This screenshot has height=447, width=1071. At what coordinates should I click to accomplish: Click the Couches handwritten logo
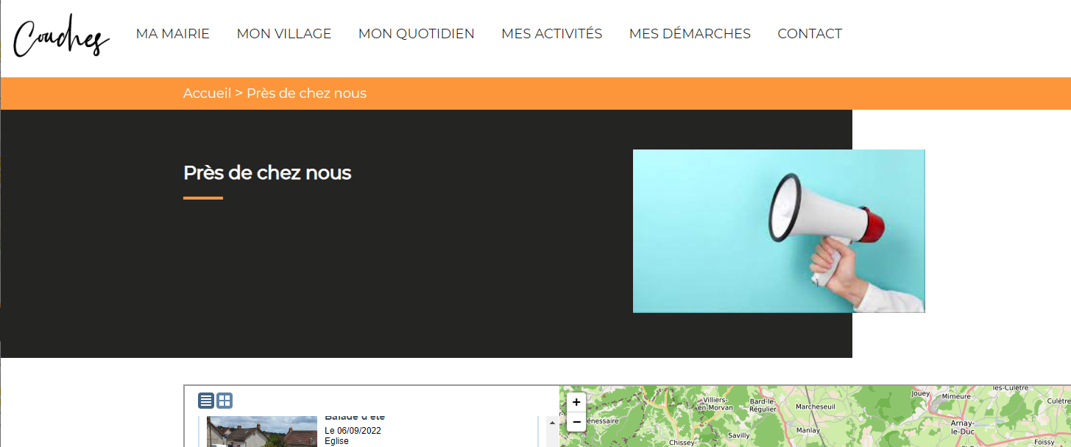click(62, 38)
